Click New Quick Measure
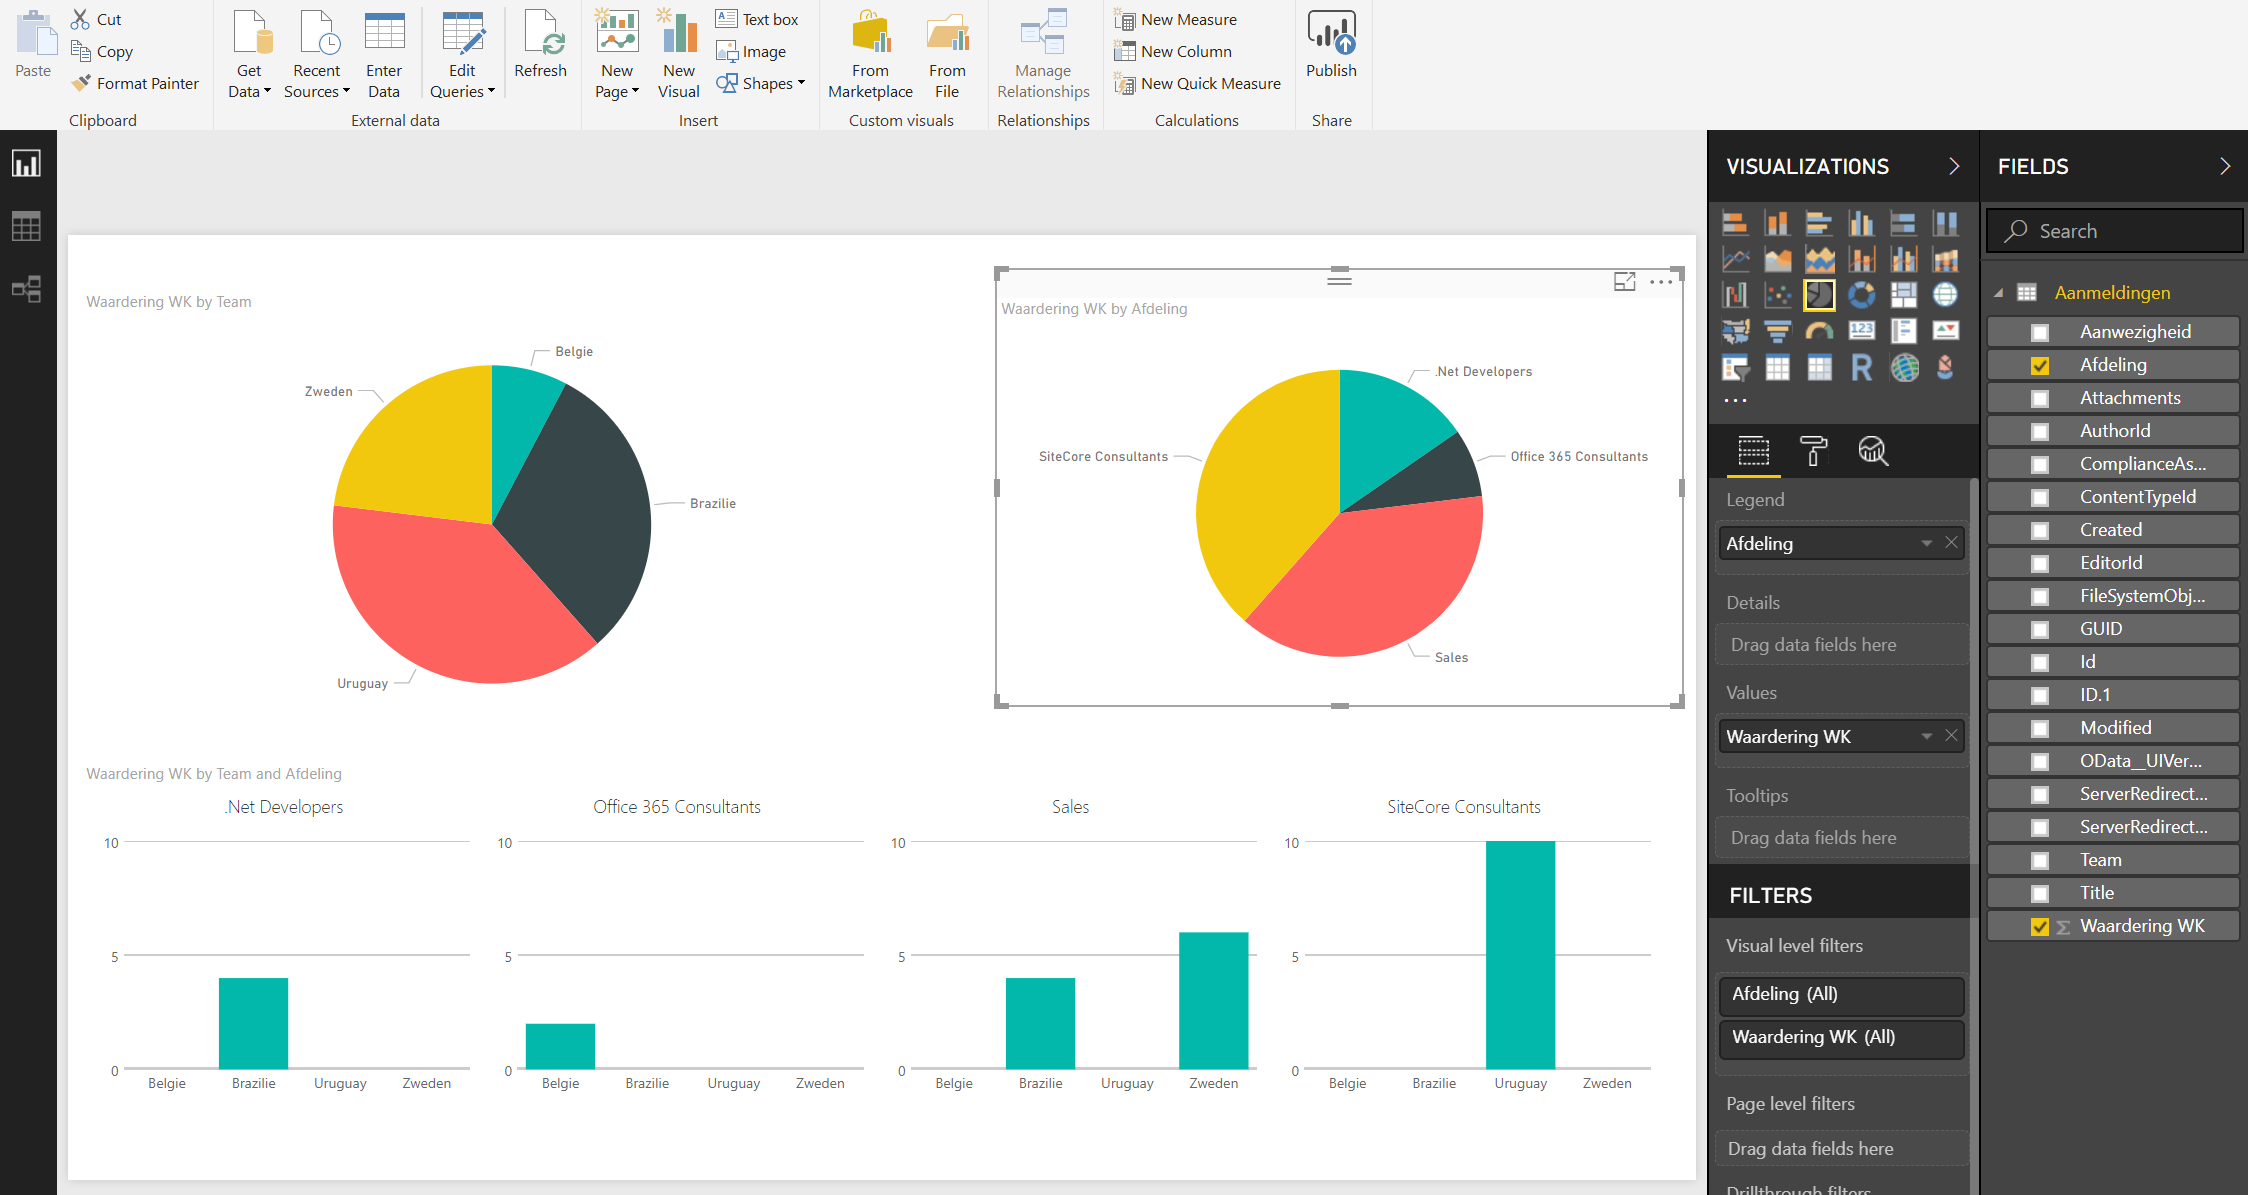Viewport: 2248px width, 1195px height. pos(1198,83)
